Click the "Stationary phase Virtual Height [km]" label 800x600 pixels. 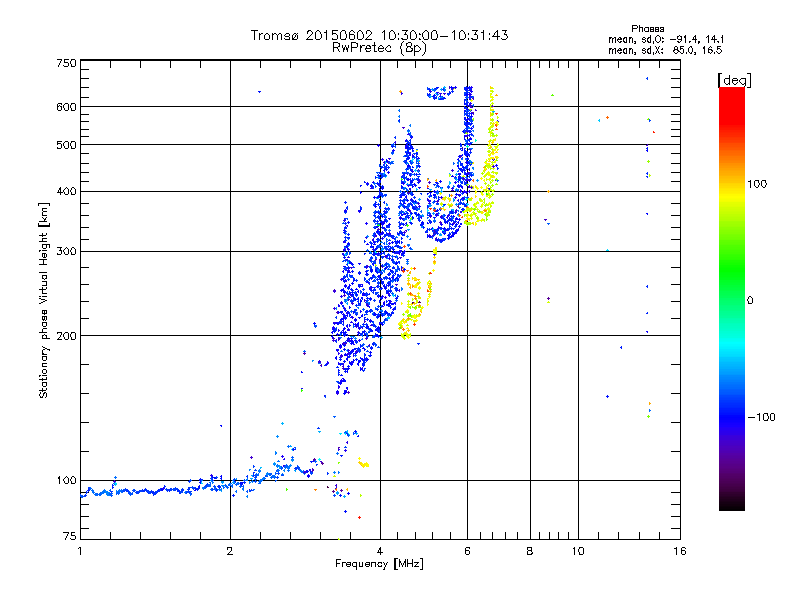pyautogui.click(x=44, y=300)
